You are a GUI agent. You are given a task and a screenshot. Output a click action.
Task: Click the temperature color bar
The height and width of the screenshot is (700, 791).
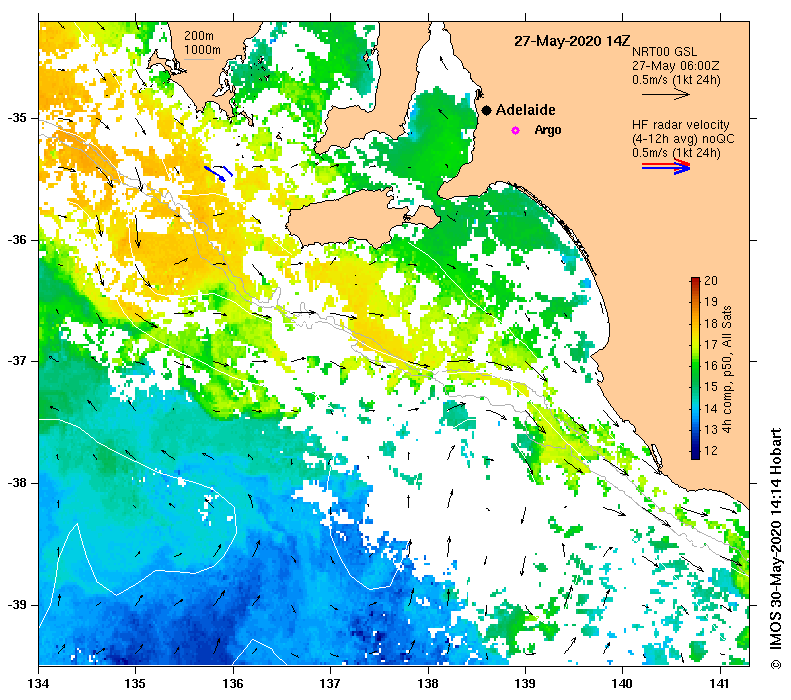695,368
